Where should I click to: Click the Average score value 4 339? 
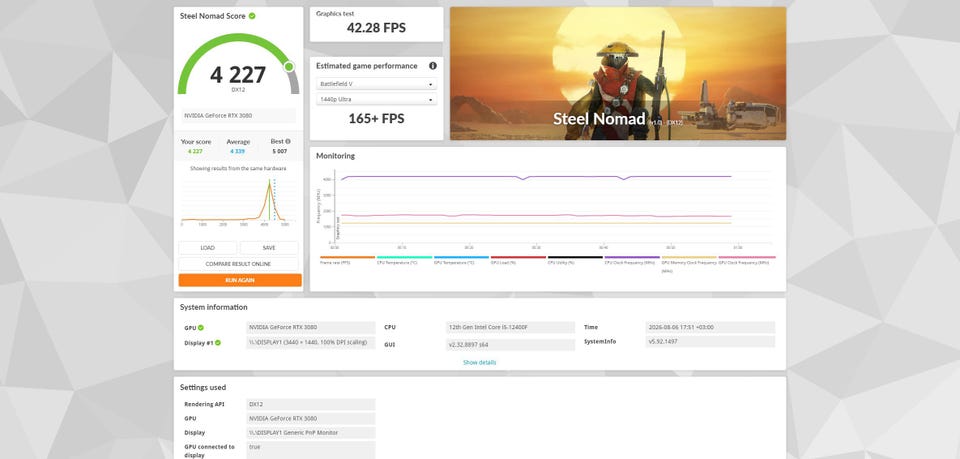point(238,151)
